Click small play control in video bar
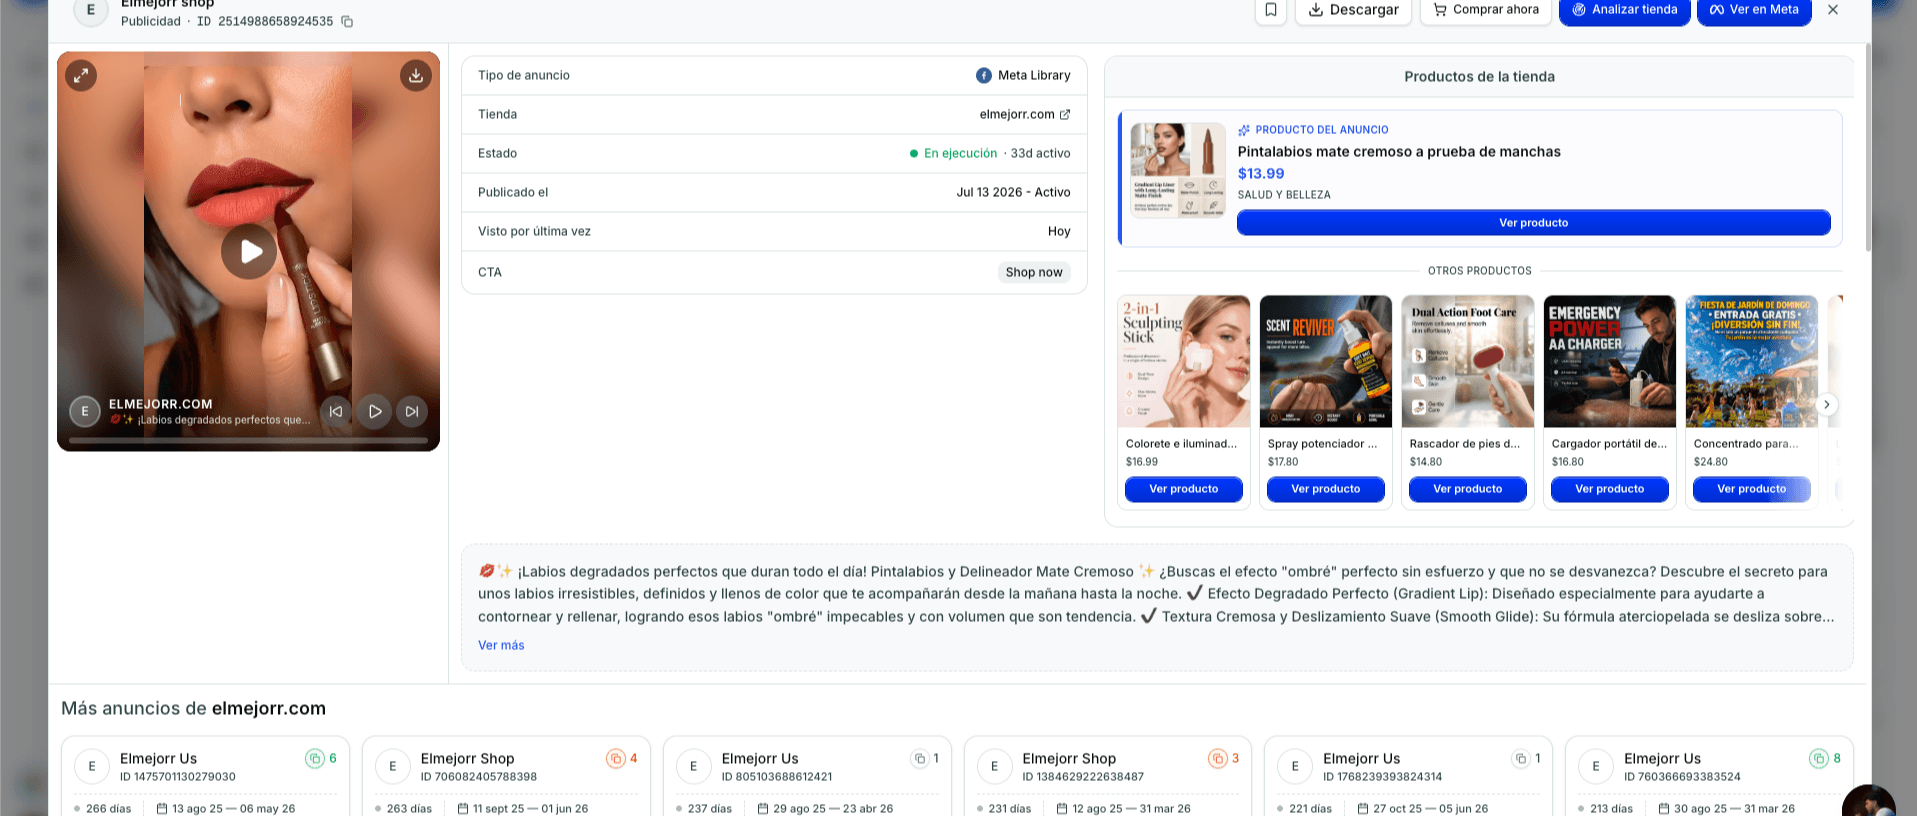This screenshot has width=1917, height=816. [374, 411]
